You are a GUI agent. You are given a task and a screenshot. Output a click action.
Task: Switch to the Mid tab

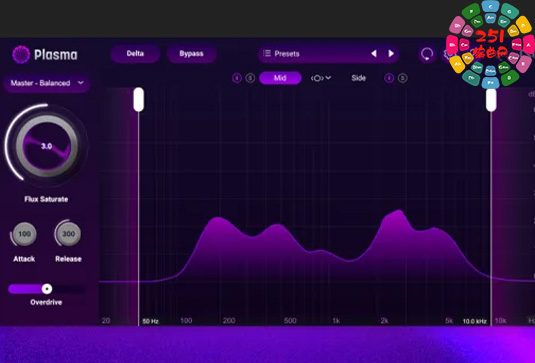pyautogui.click(x=280, y=78)
